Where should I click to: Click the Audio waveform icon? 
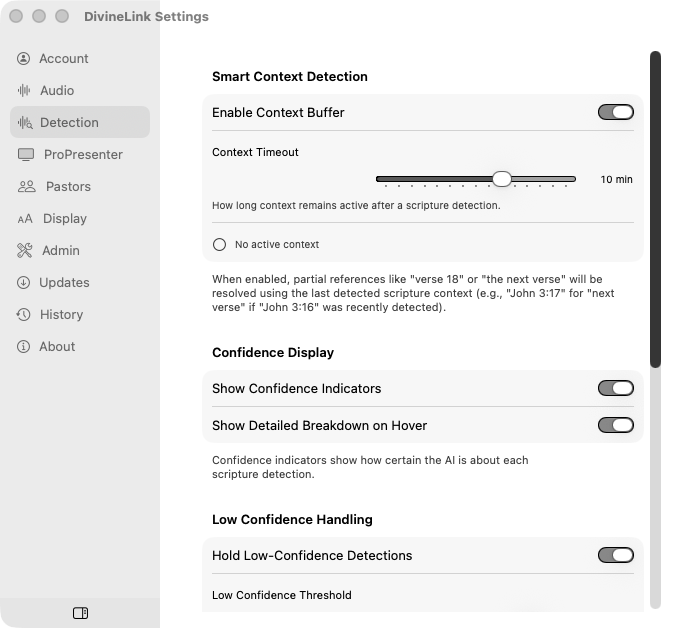[24, 90]
